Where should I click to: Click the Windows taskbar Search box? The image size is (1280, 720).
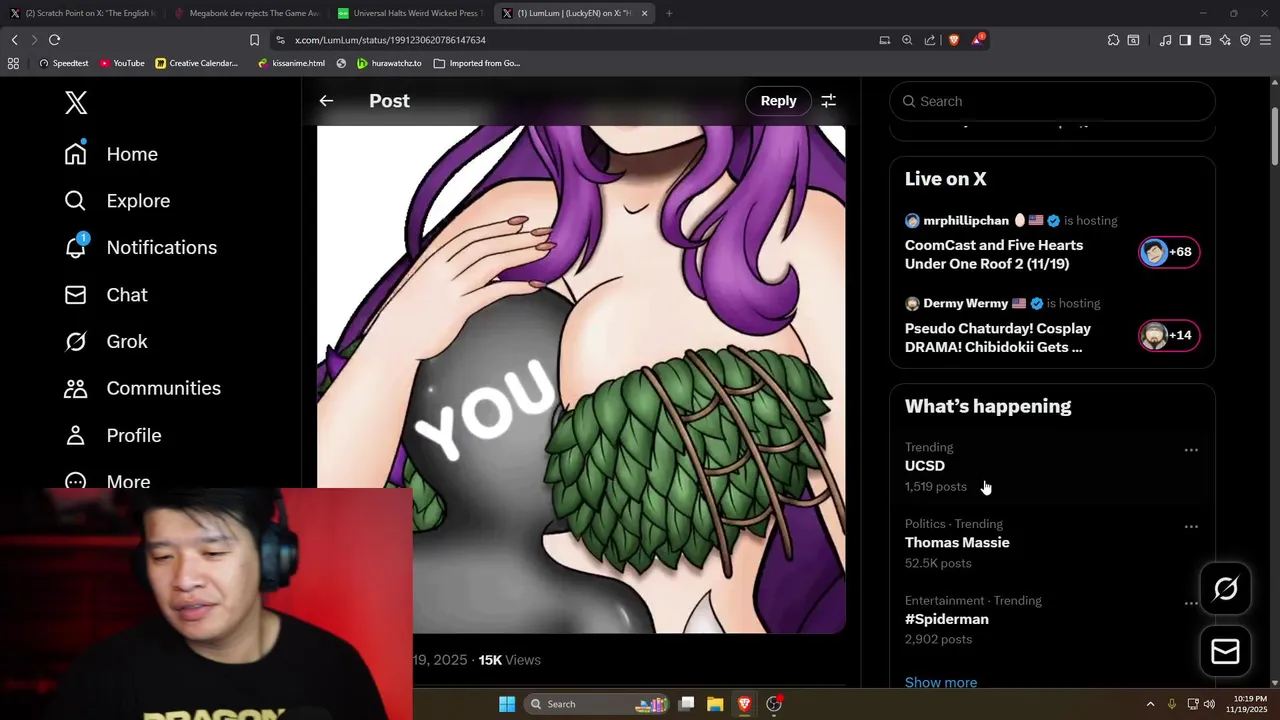click(x=597, y=704)
